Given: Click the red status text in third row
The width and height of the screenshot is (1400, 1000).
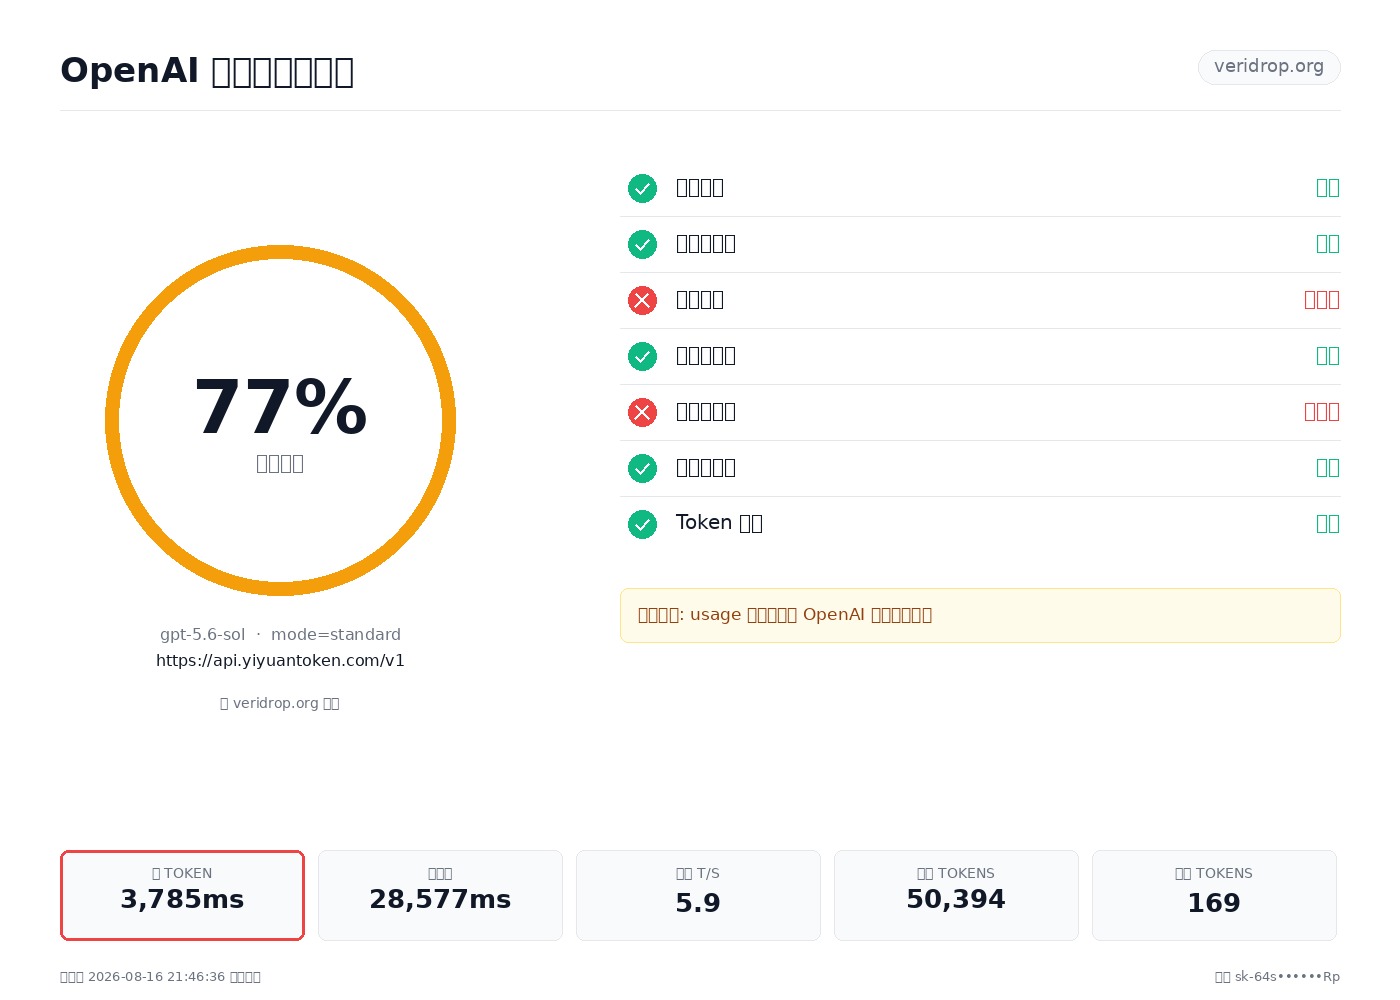Looking at the screenshot, I should click(x=1322, y=300).
